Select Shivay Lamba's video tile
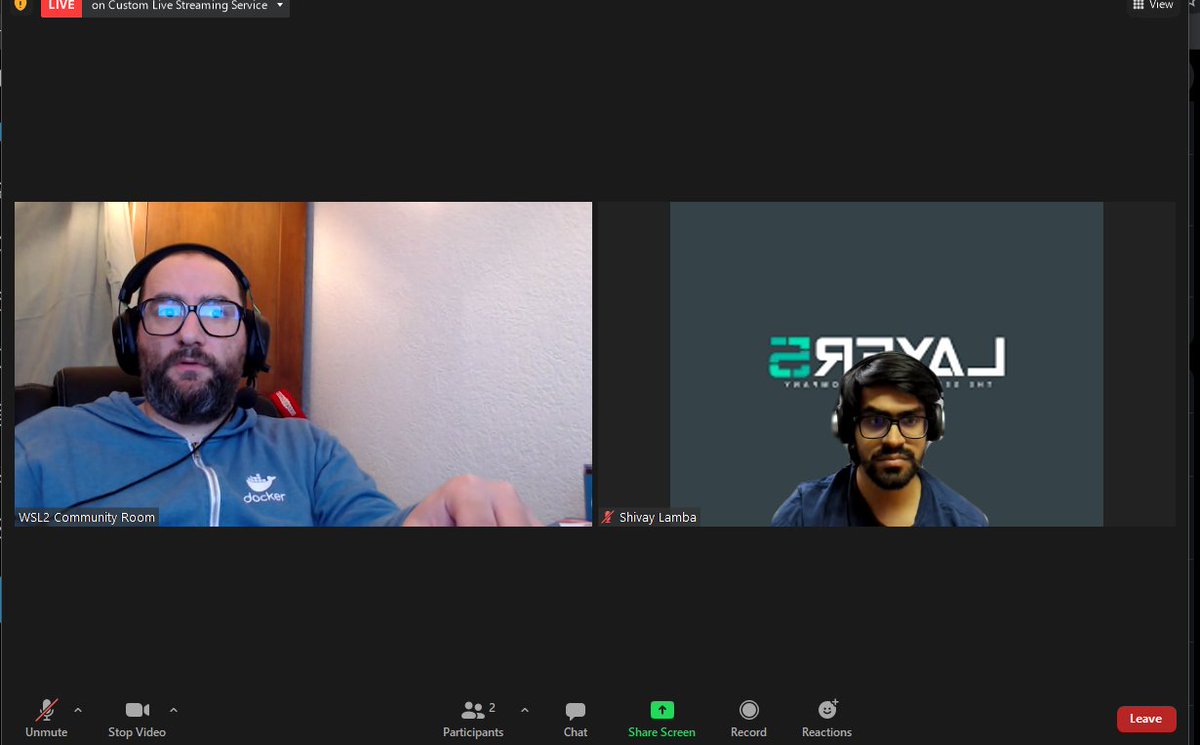1200x745 pixels. click(886, 364)
